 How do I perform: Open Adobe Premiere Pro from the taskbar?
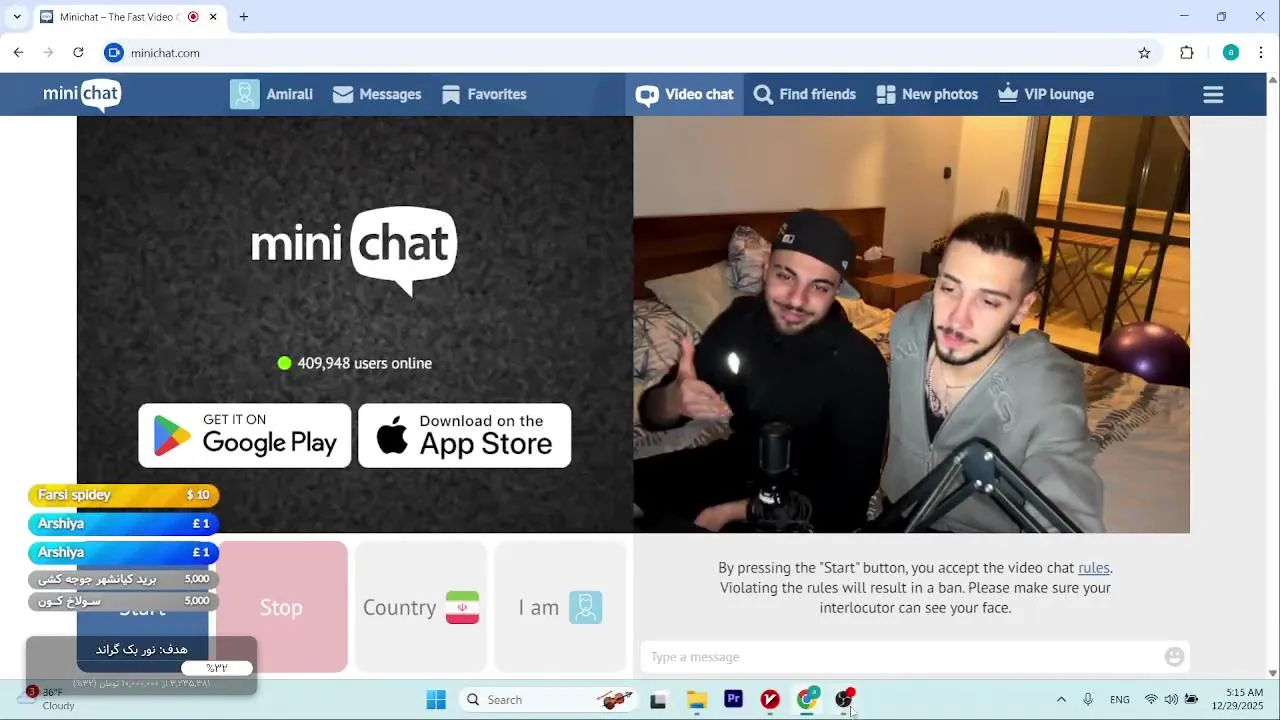733,700
